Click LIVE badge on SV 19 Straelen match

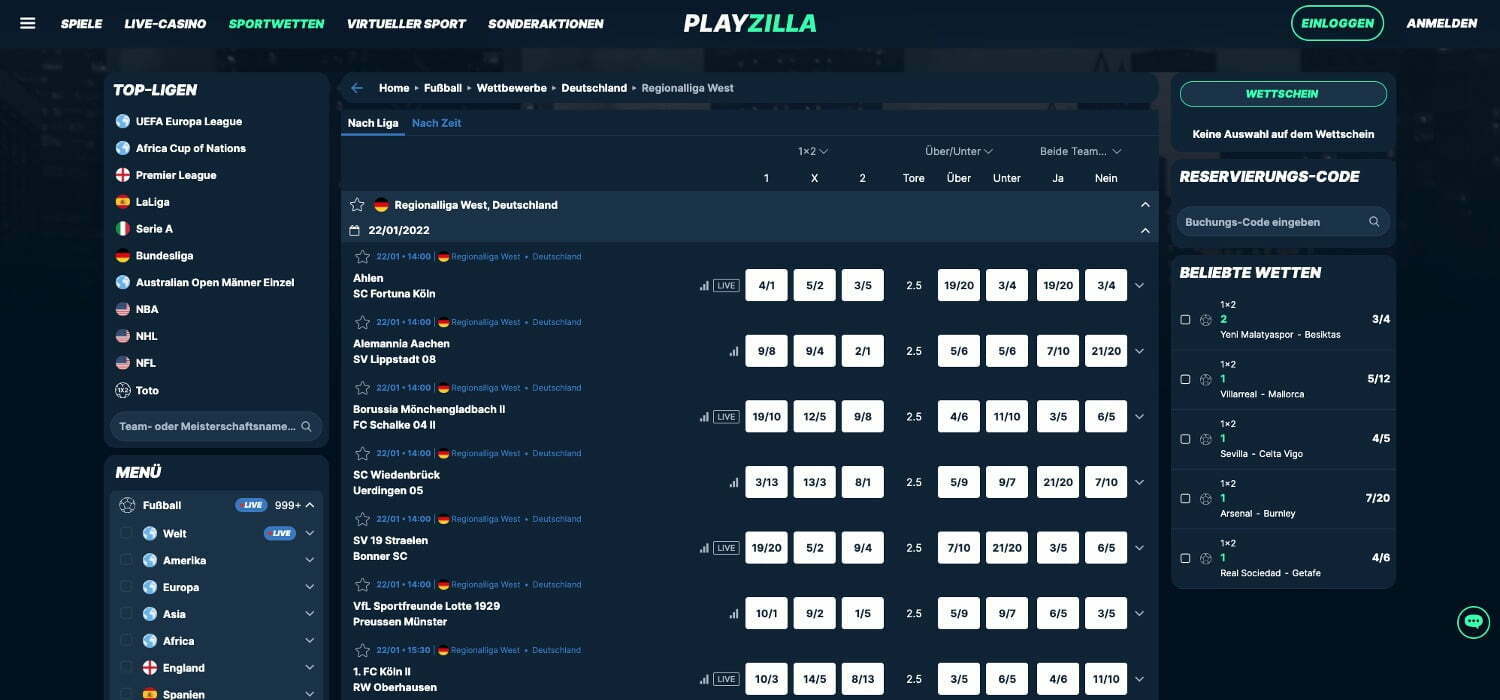pyautogui.click(x=726, y=548)
